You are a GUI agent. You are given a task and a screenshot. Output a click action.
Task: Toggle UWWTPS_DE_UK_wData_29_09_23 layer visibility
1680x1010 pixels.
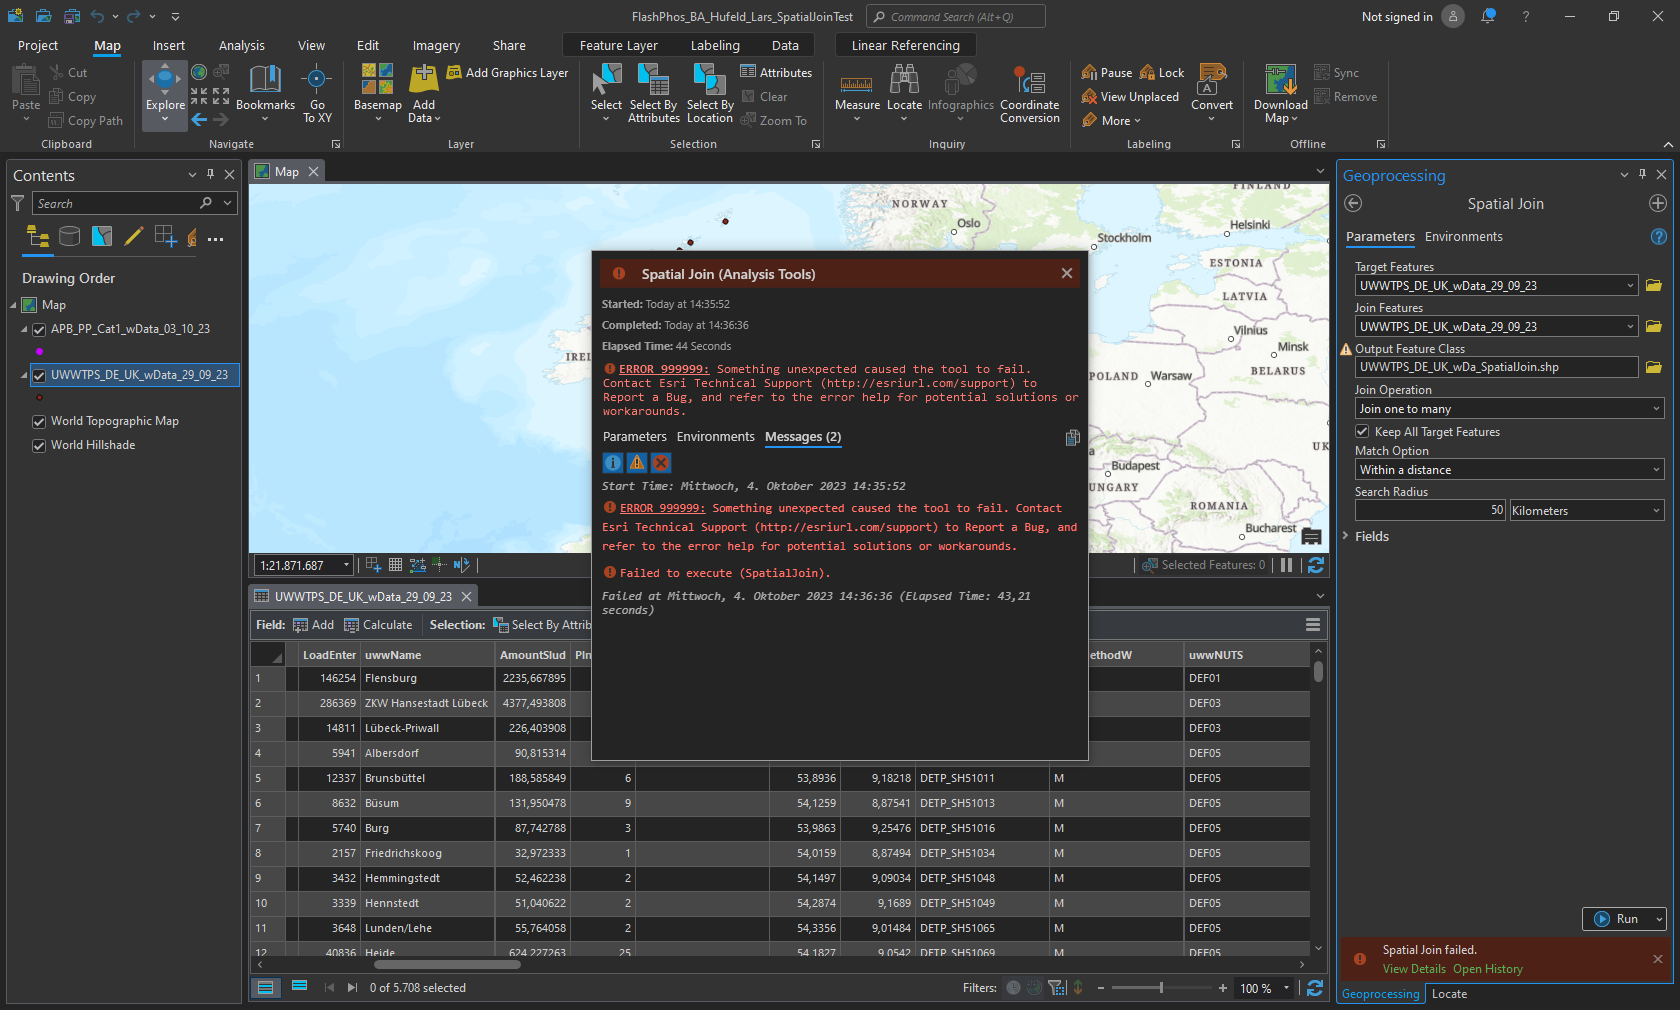[39, 376]
